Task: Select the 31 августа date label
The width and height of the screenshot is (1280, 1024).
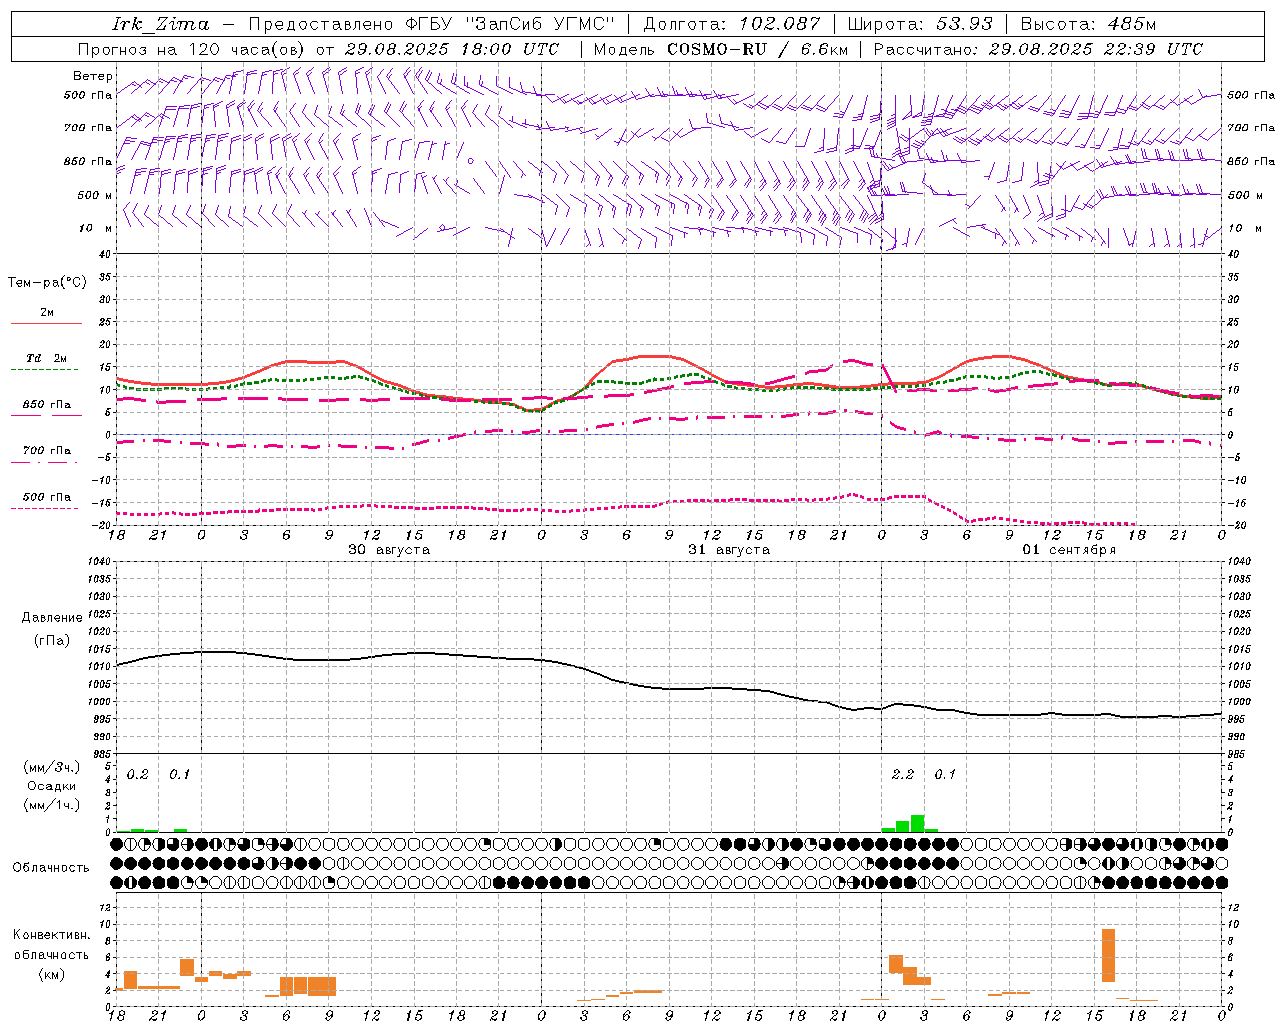Action: click(729, 550)
